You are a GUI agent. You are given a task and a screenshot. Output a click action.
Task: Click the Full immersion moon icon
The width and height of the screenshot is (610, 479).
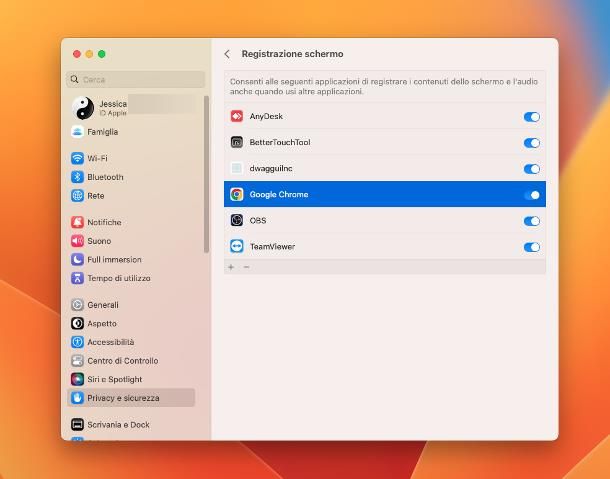click(77, 260)
